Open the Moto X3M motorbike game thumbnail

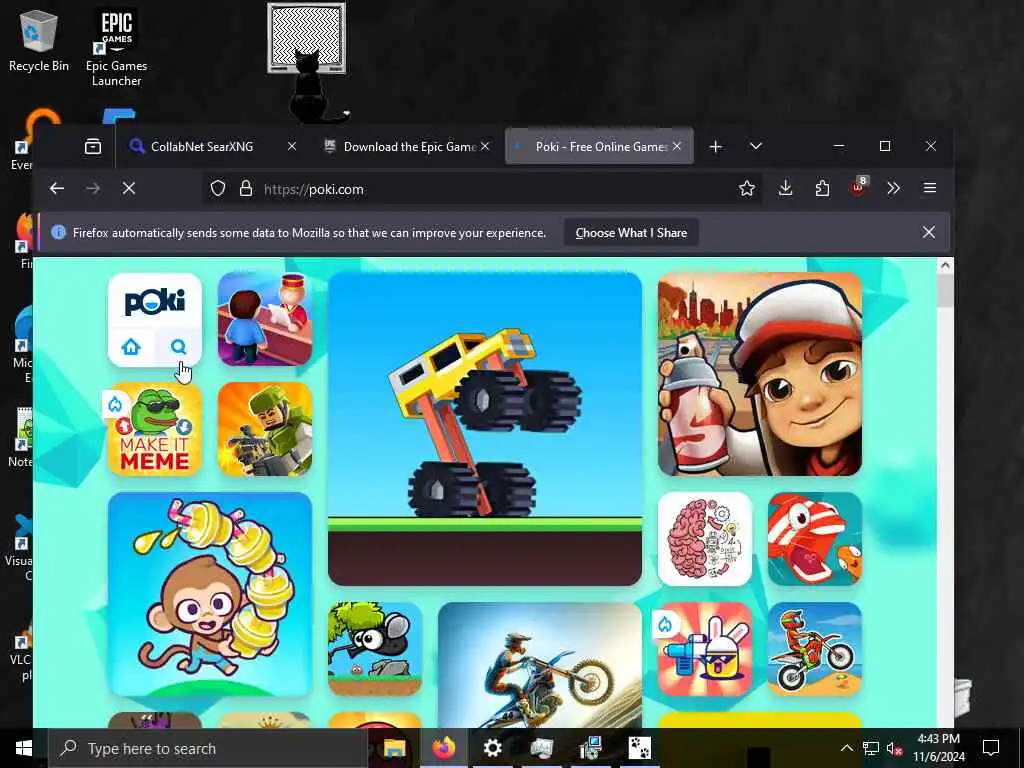[x=814, y=648]
